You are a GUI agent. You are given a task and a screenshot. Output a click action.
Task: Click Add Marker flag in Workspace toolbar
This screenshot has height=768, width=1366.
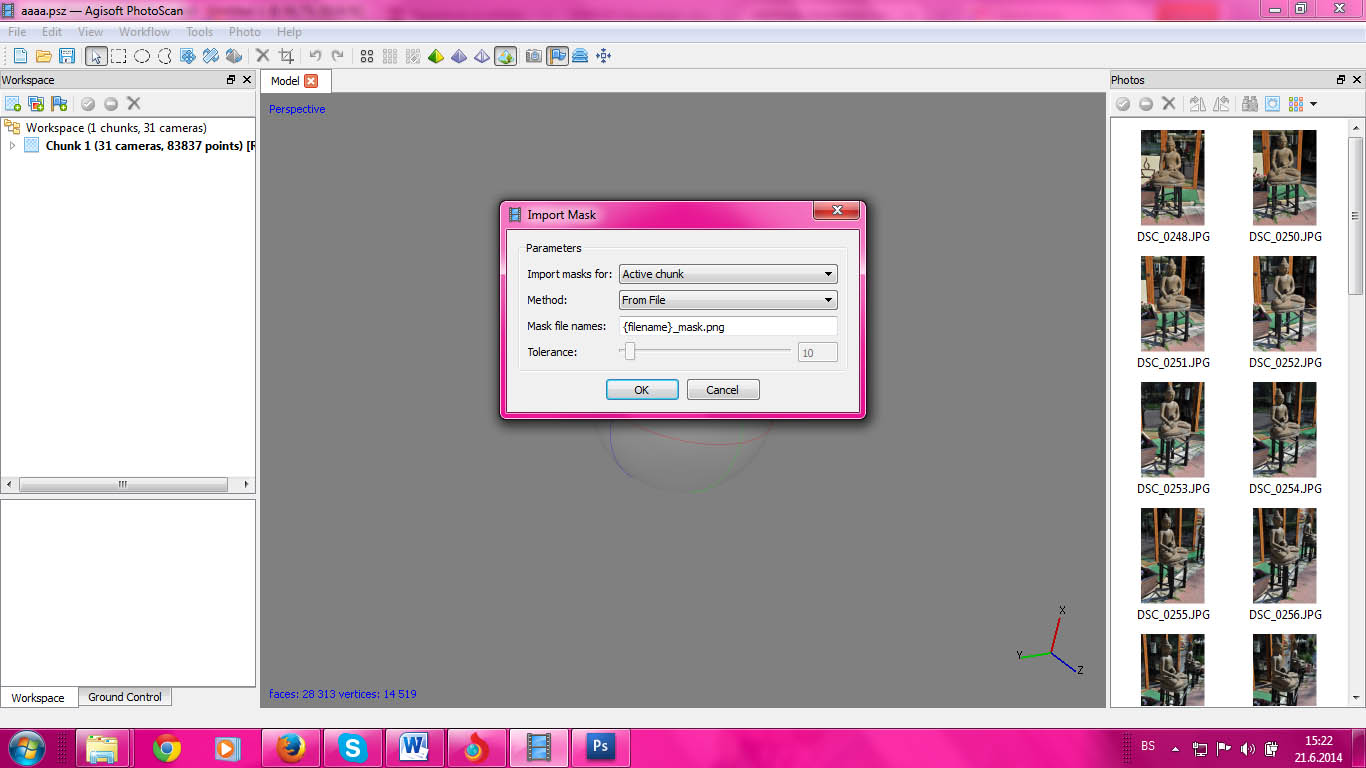pyautogui.click(x=59, y=103)
